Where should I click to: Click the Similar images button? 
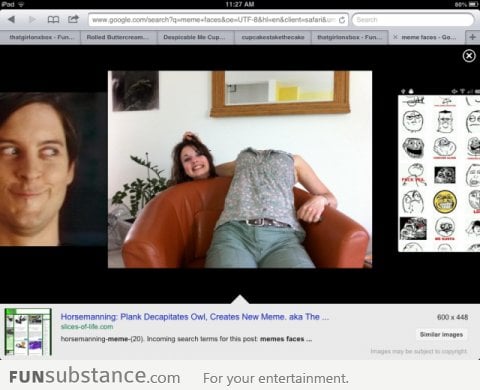(x=441, y=334)
